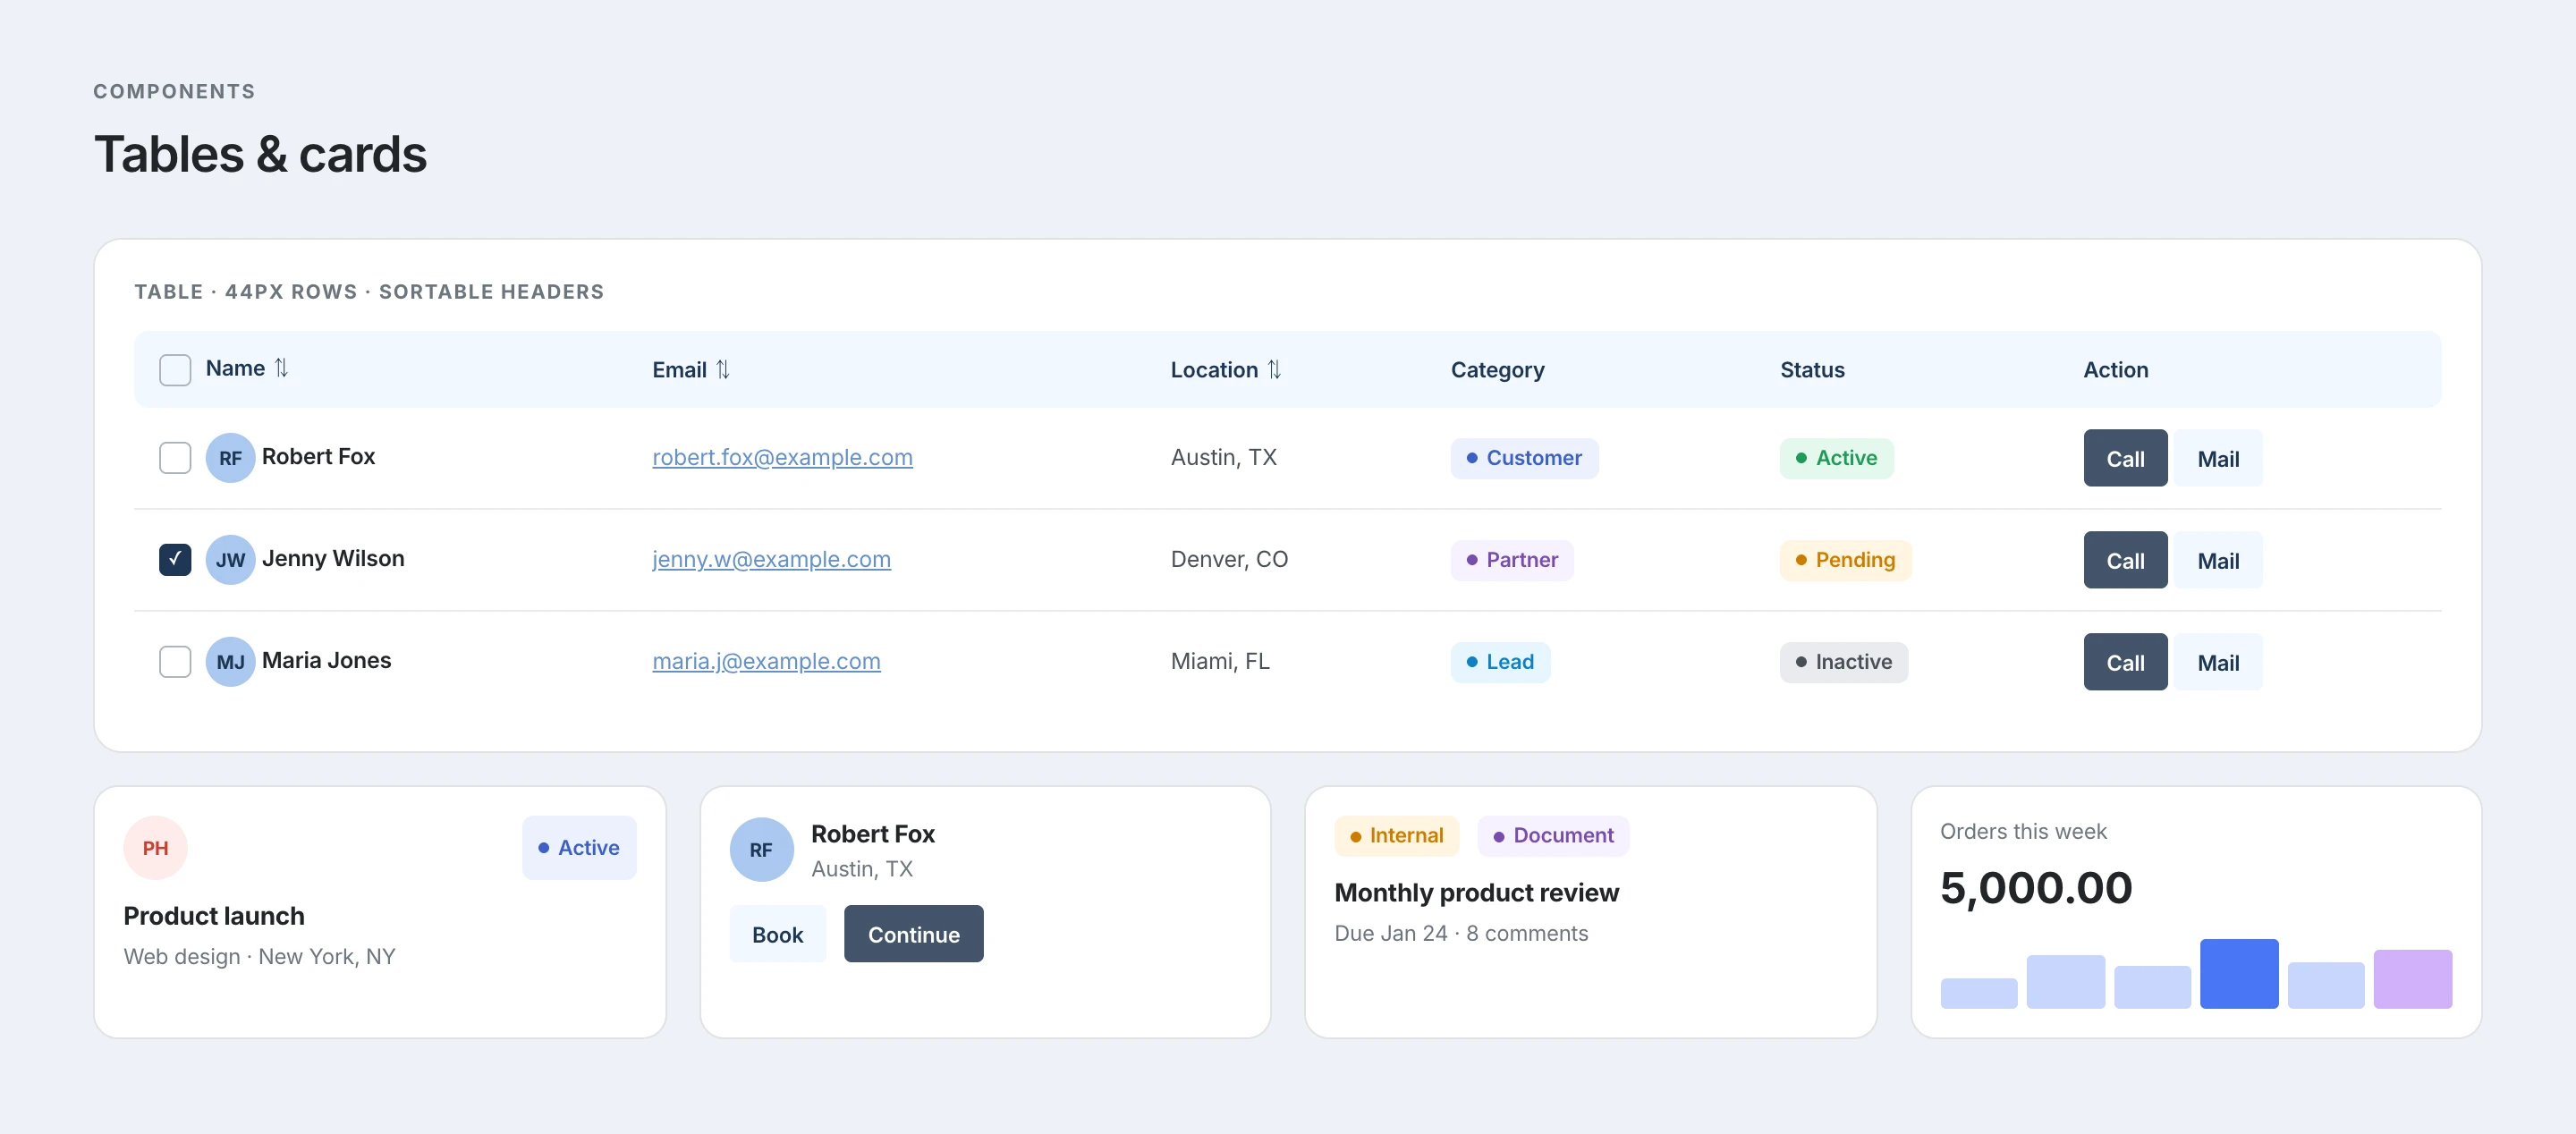Check the Robert Fox row checkbox
The height and width of the screenshot is (1134, 2576).
click(x=175, y=458)
